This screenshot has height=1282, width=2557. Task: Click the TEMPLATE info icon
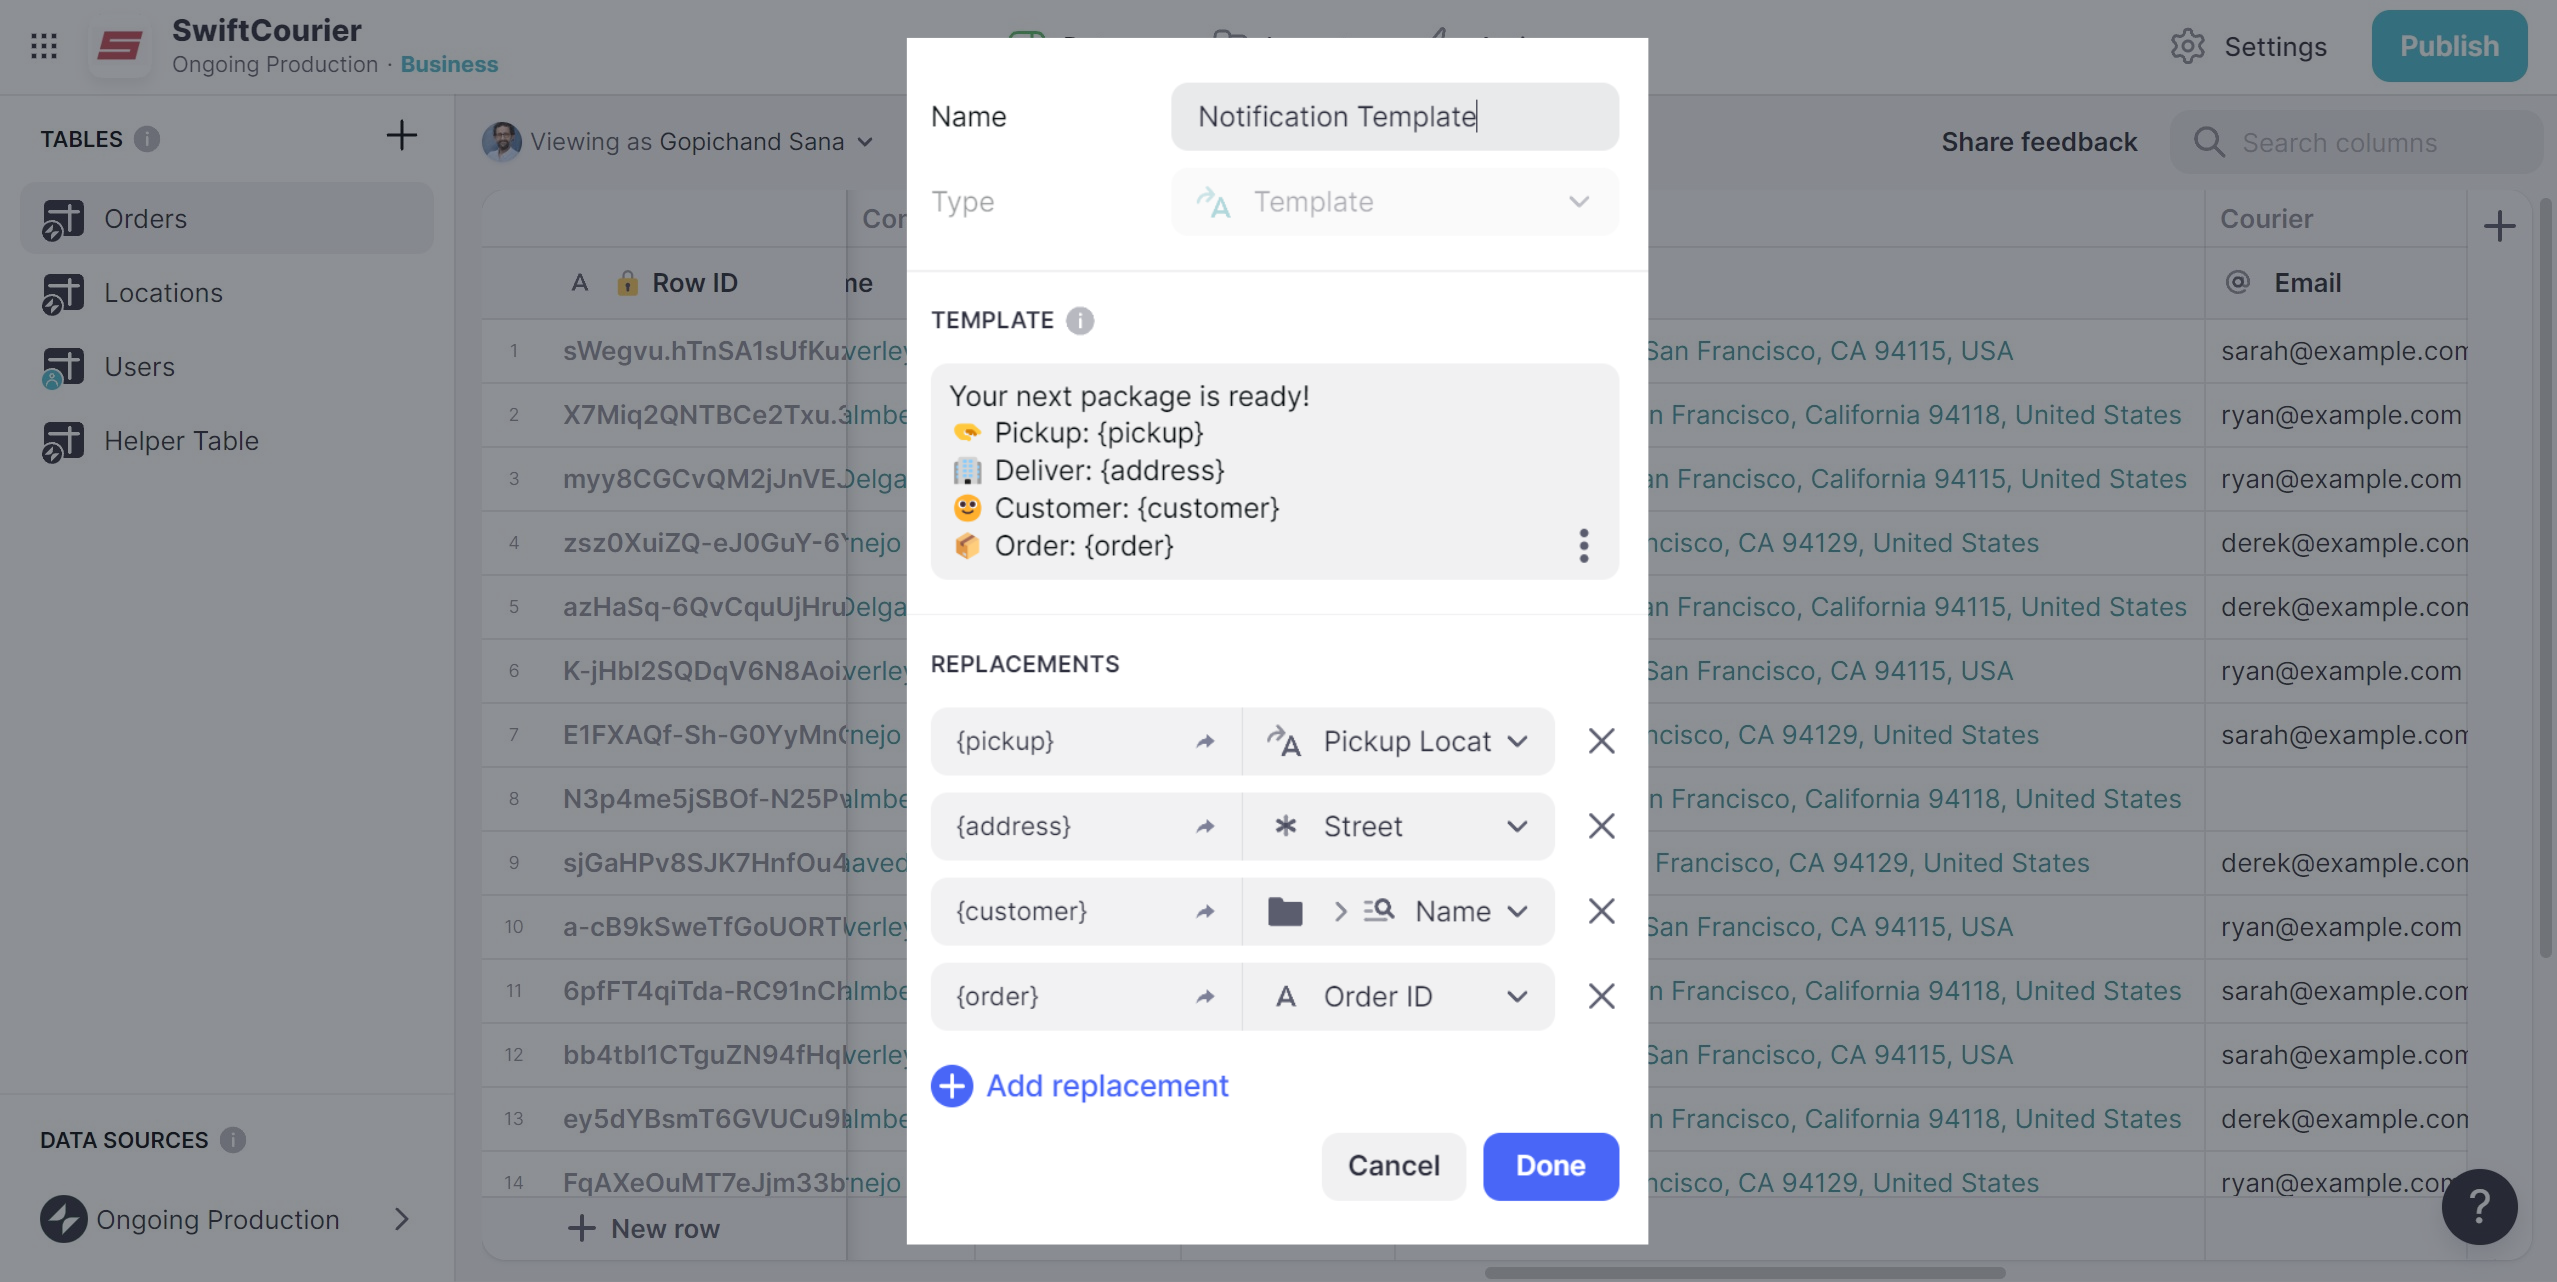tap(1080, 320)
